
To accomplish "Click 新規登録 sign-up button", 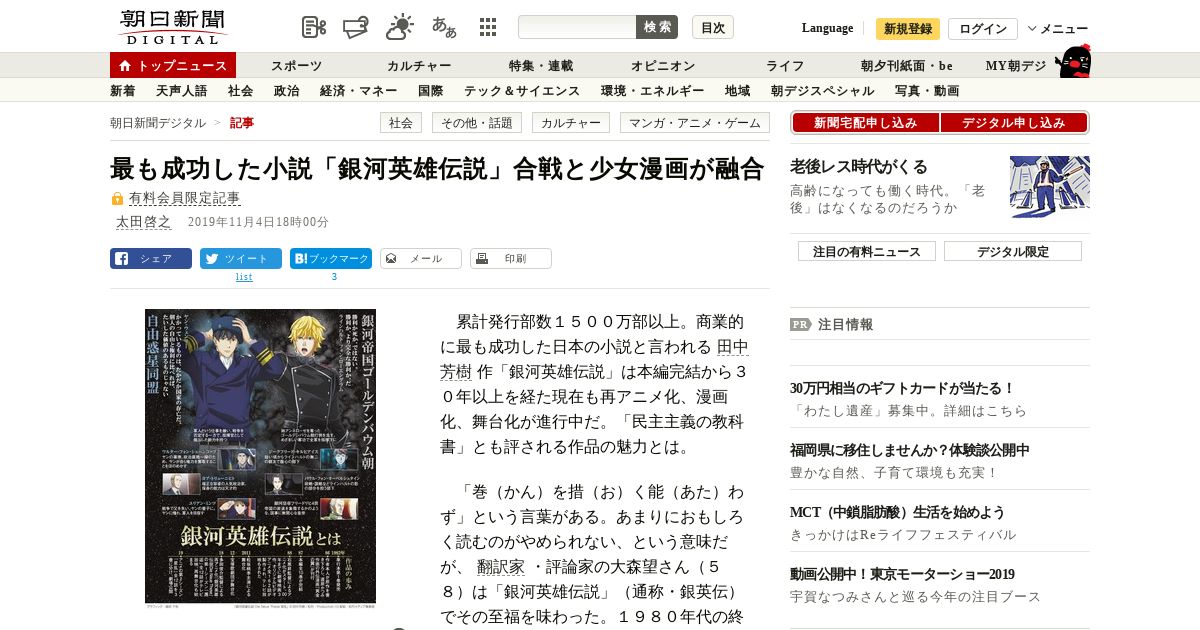I will coord(908,29).
